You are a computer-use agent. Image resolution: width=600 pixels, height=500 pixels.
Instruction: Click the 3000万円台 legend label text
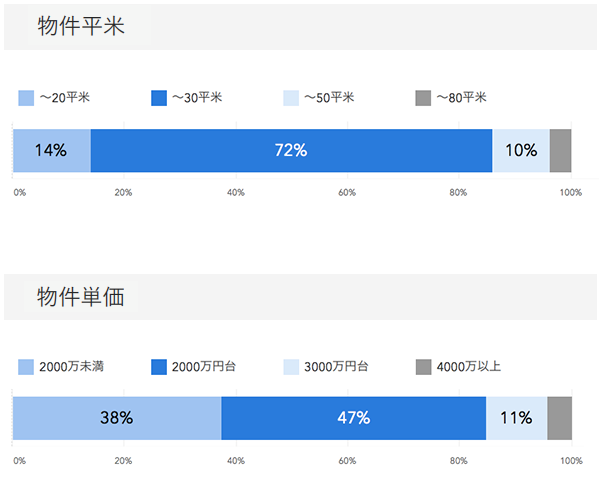[337, 367]
